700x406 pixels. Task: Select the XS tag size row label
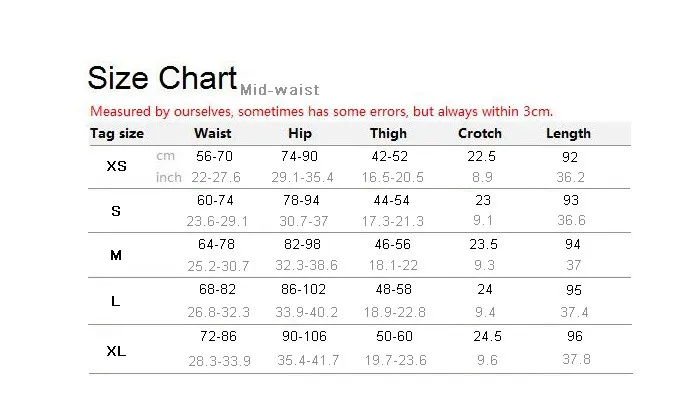[117, 166]
